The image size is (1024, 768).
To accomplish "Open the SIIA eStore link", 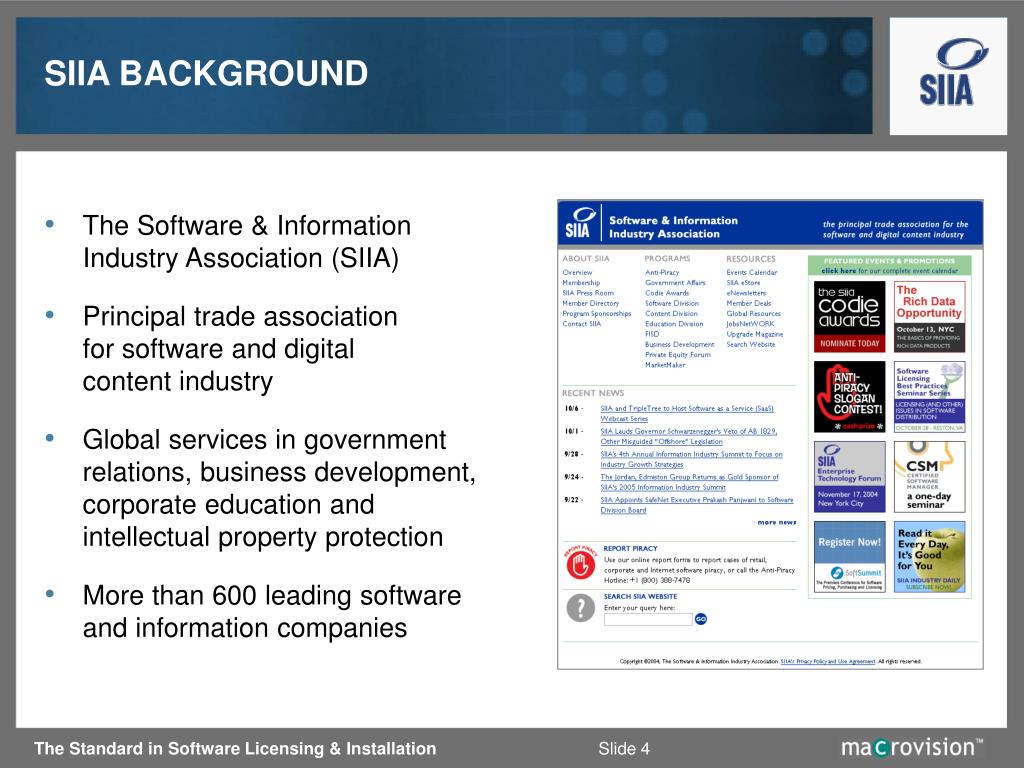I will [743, 283].
